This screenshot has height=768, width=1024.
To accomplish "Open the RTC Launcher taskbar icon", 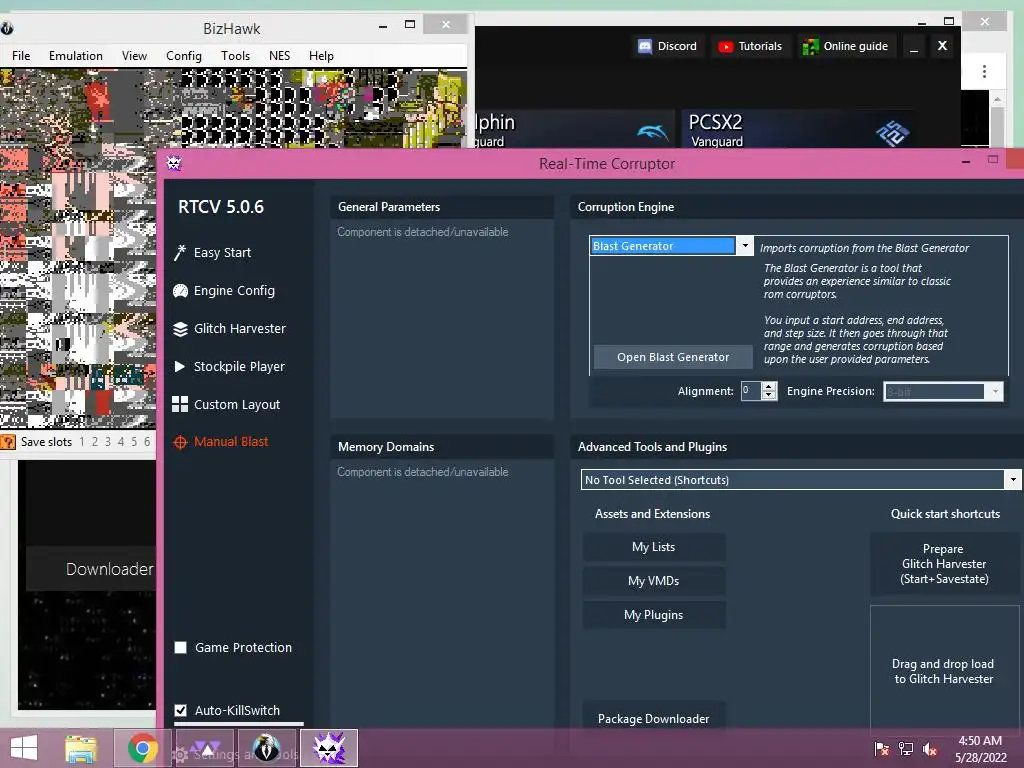I will 205,748.
